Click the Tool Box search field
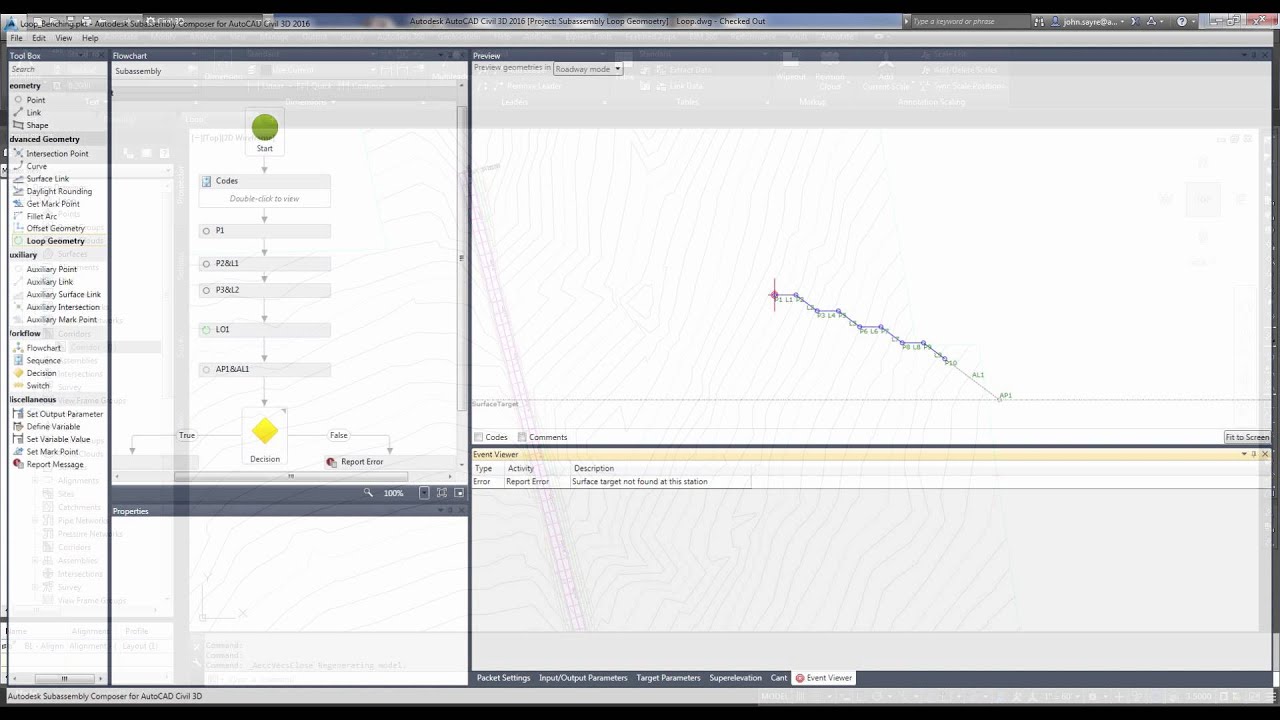This screenshot has height=720, width=1280. 58,69
